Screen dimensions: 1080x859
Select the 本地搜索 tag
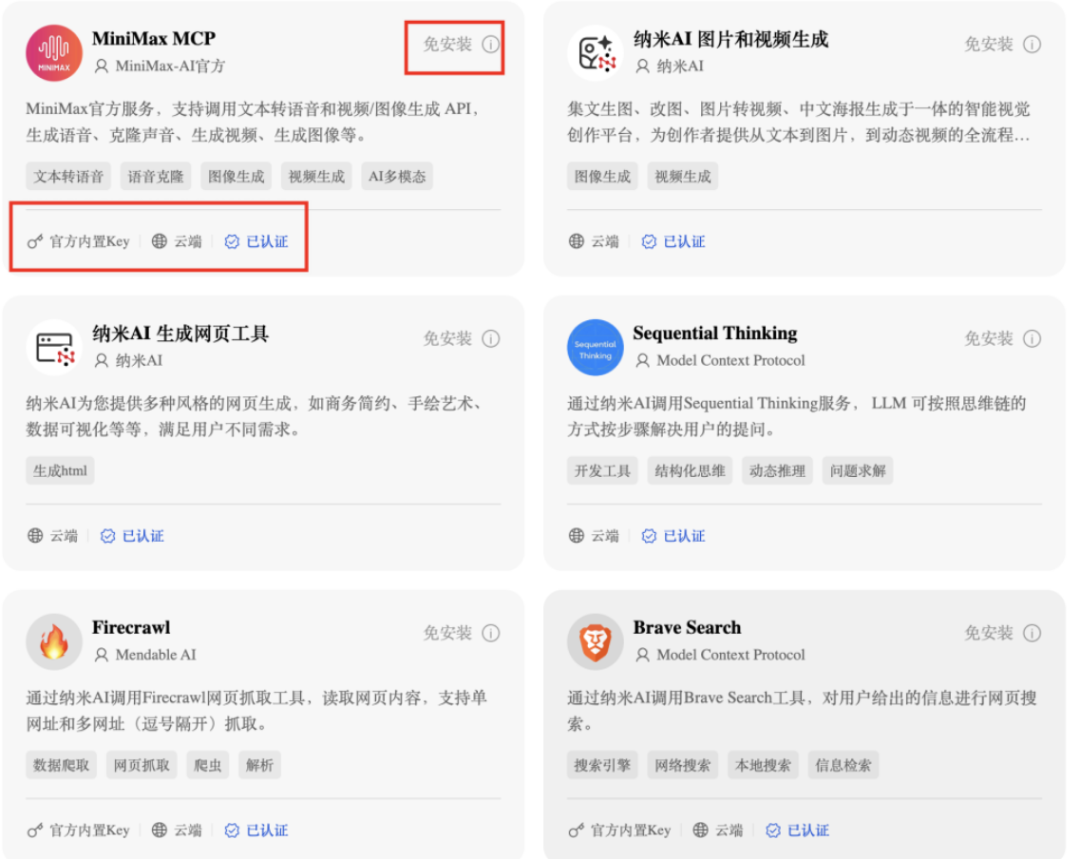pos(763,765)
